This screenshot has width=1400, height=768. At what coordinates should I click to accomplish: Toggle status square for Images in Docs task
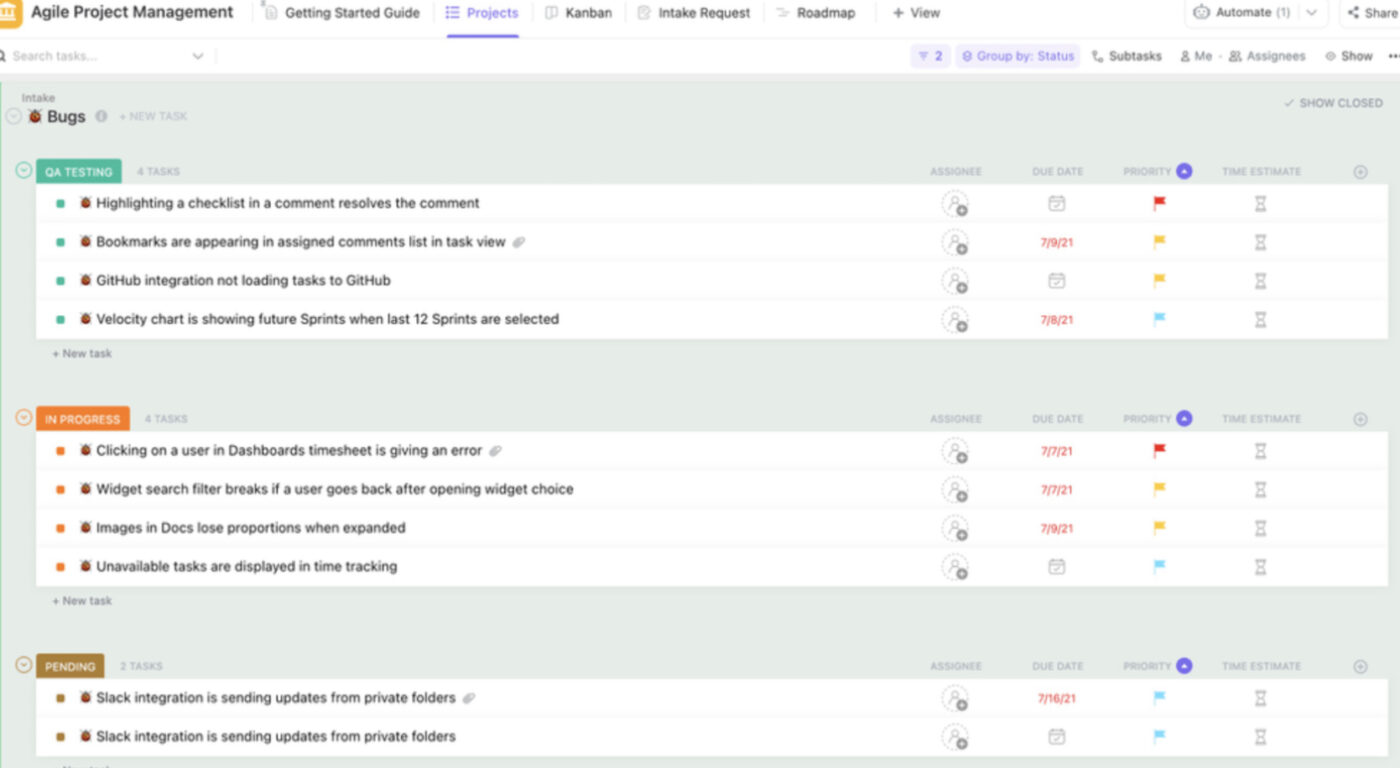click(60, 528)
